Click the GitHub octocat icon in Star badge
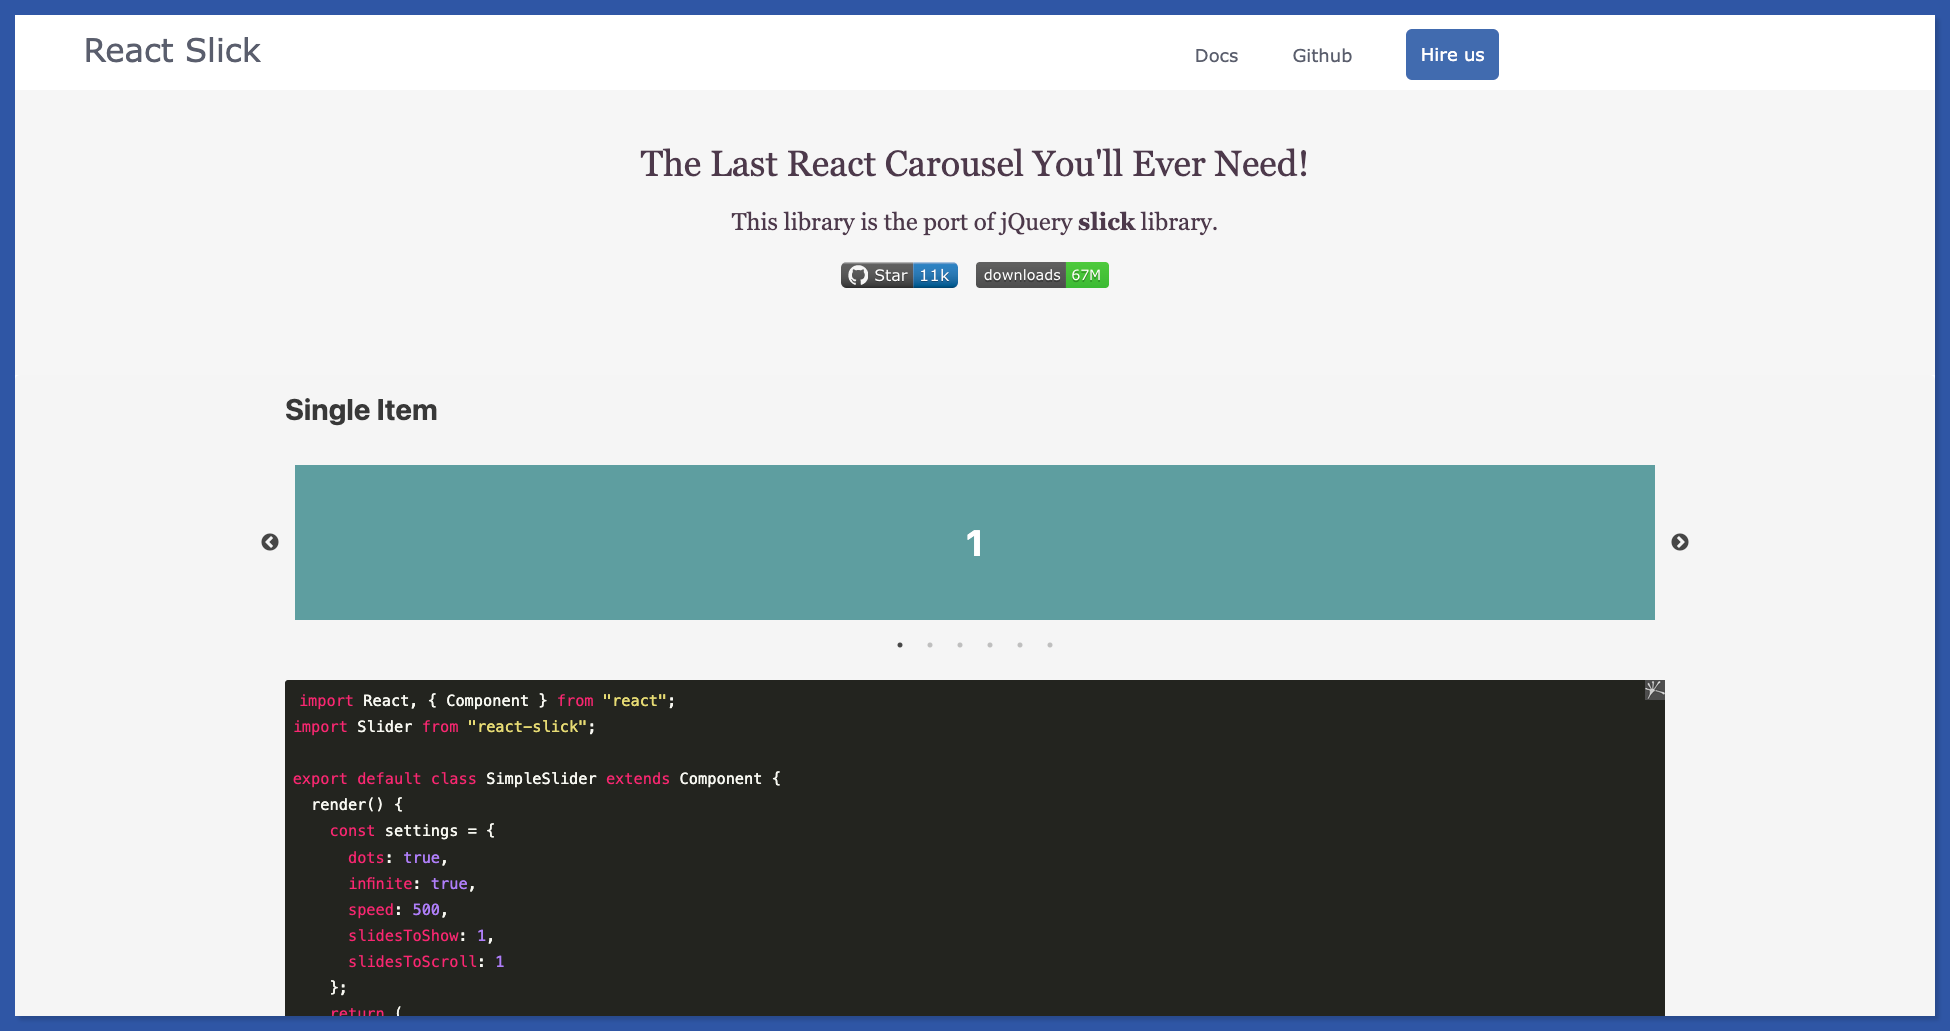 click(858, 275)
